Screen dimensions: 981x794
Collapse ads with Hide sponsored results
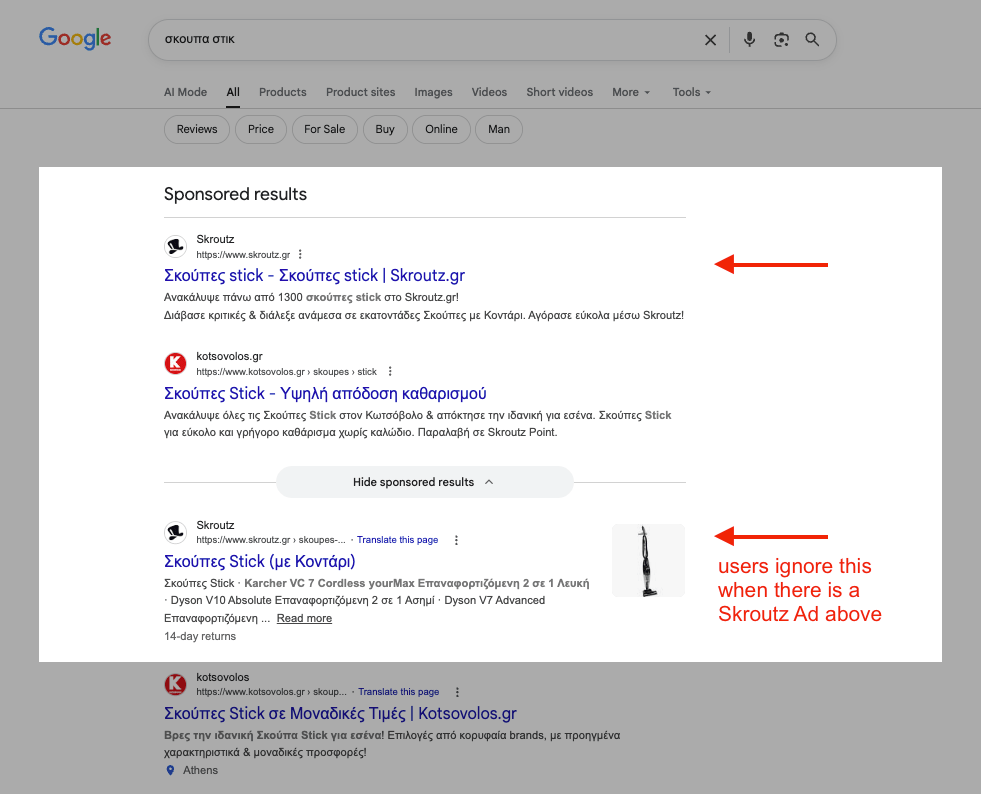pos(424,482)
